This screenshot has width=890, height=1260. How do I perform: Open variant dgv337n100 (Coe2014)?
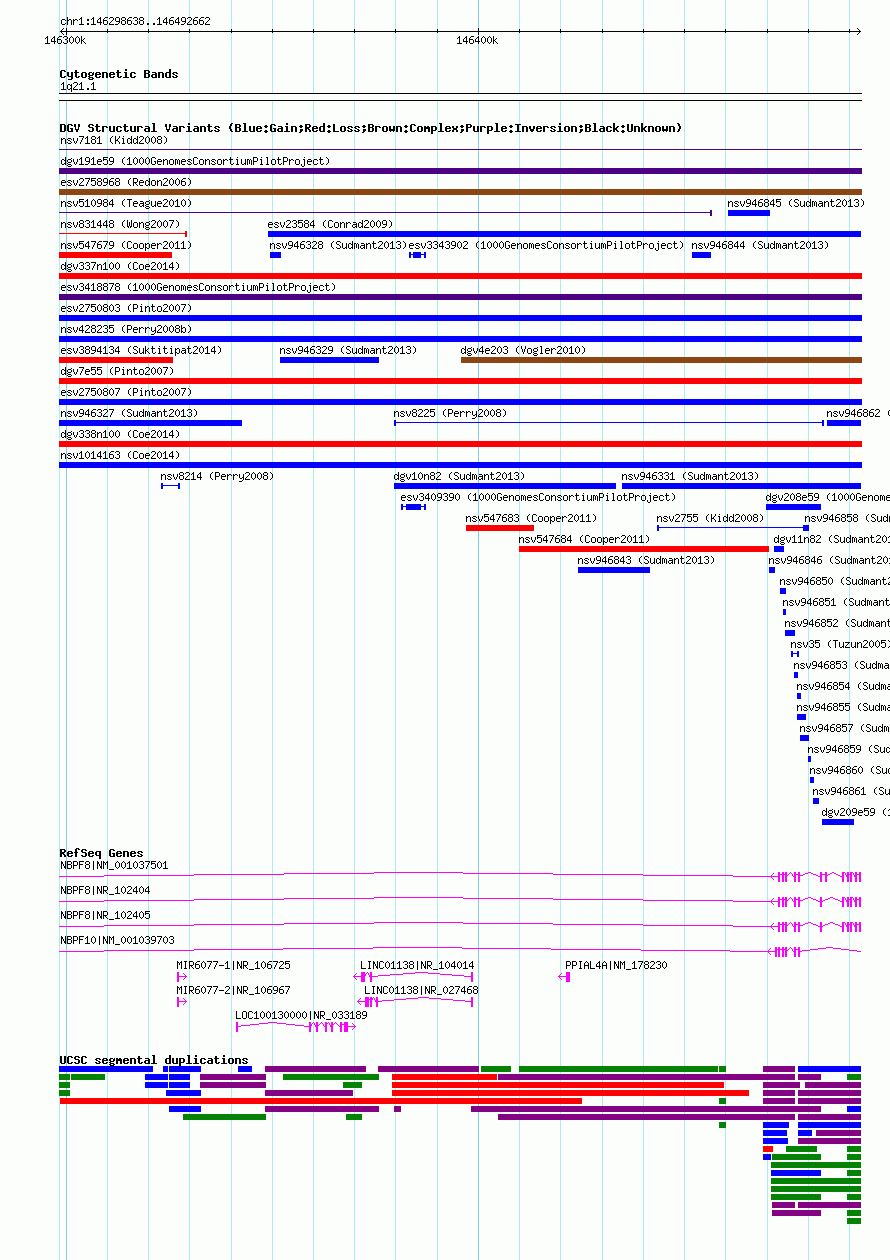click(x=120, y=267)
